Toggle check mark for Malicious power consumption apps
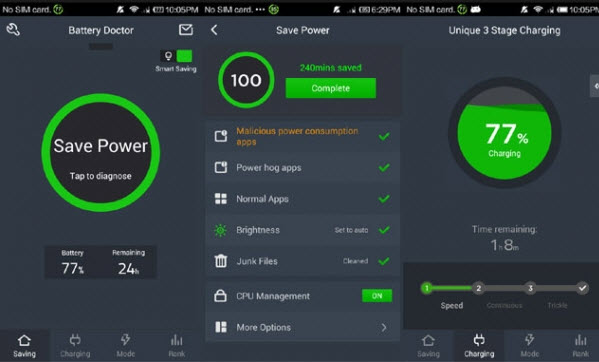The width and height of the screenshot is (599, 362). [384, 136]
